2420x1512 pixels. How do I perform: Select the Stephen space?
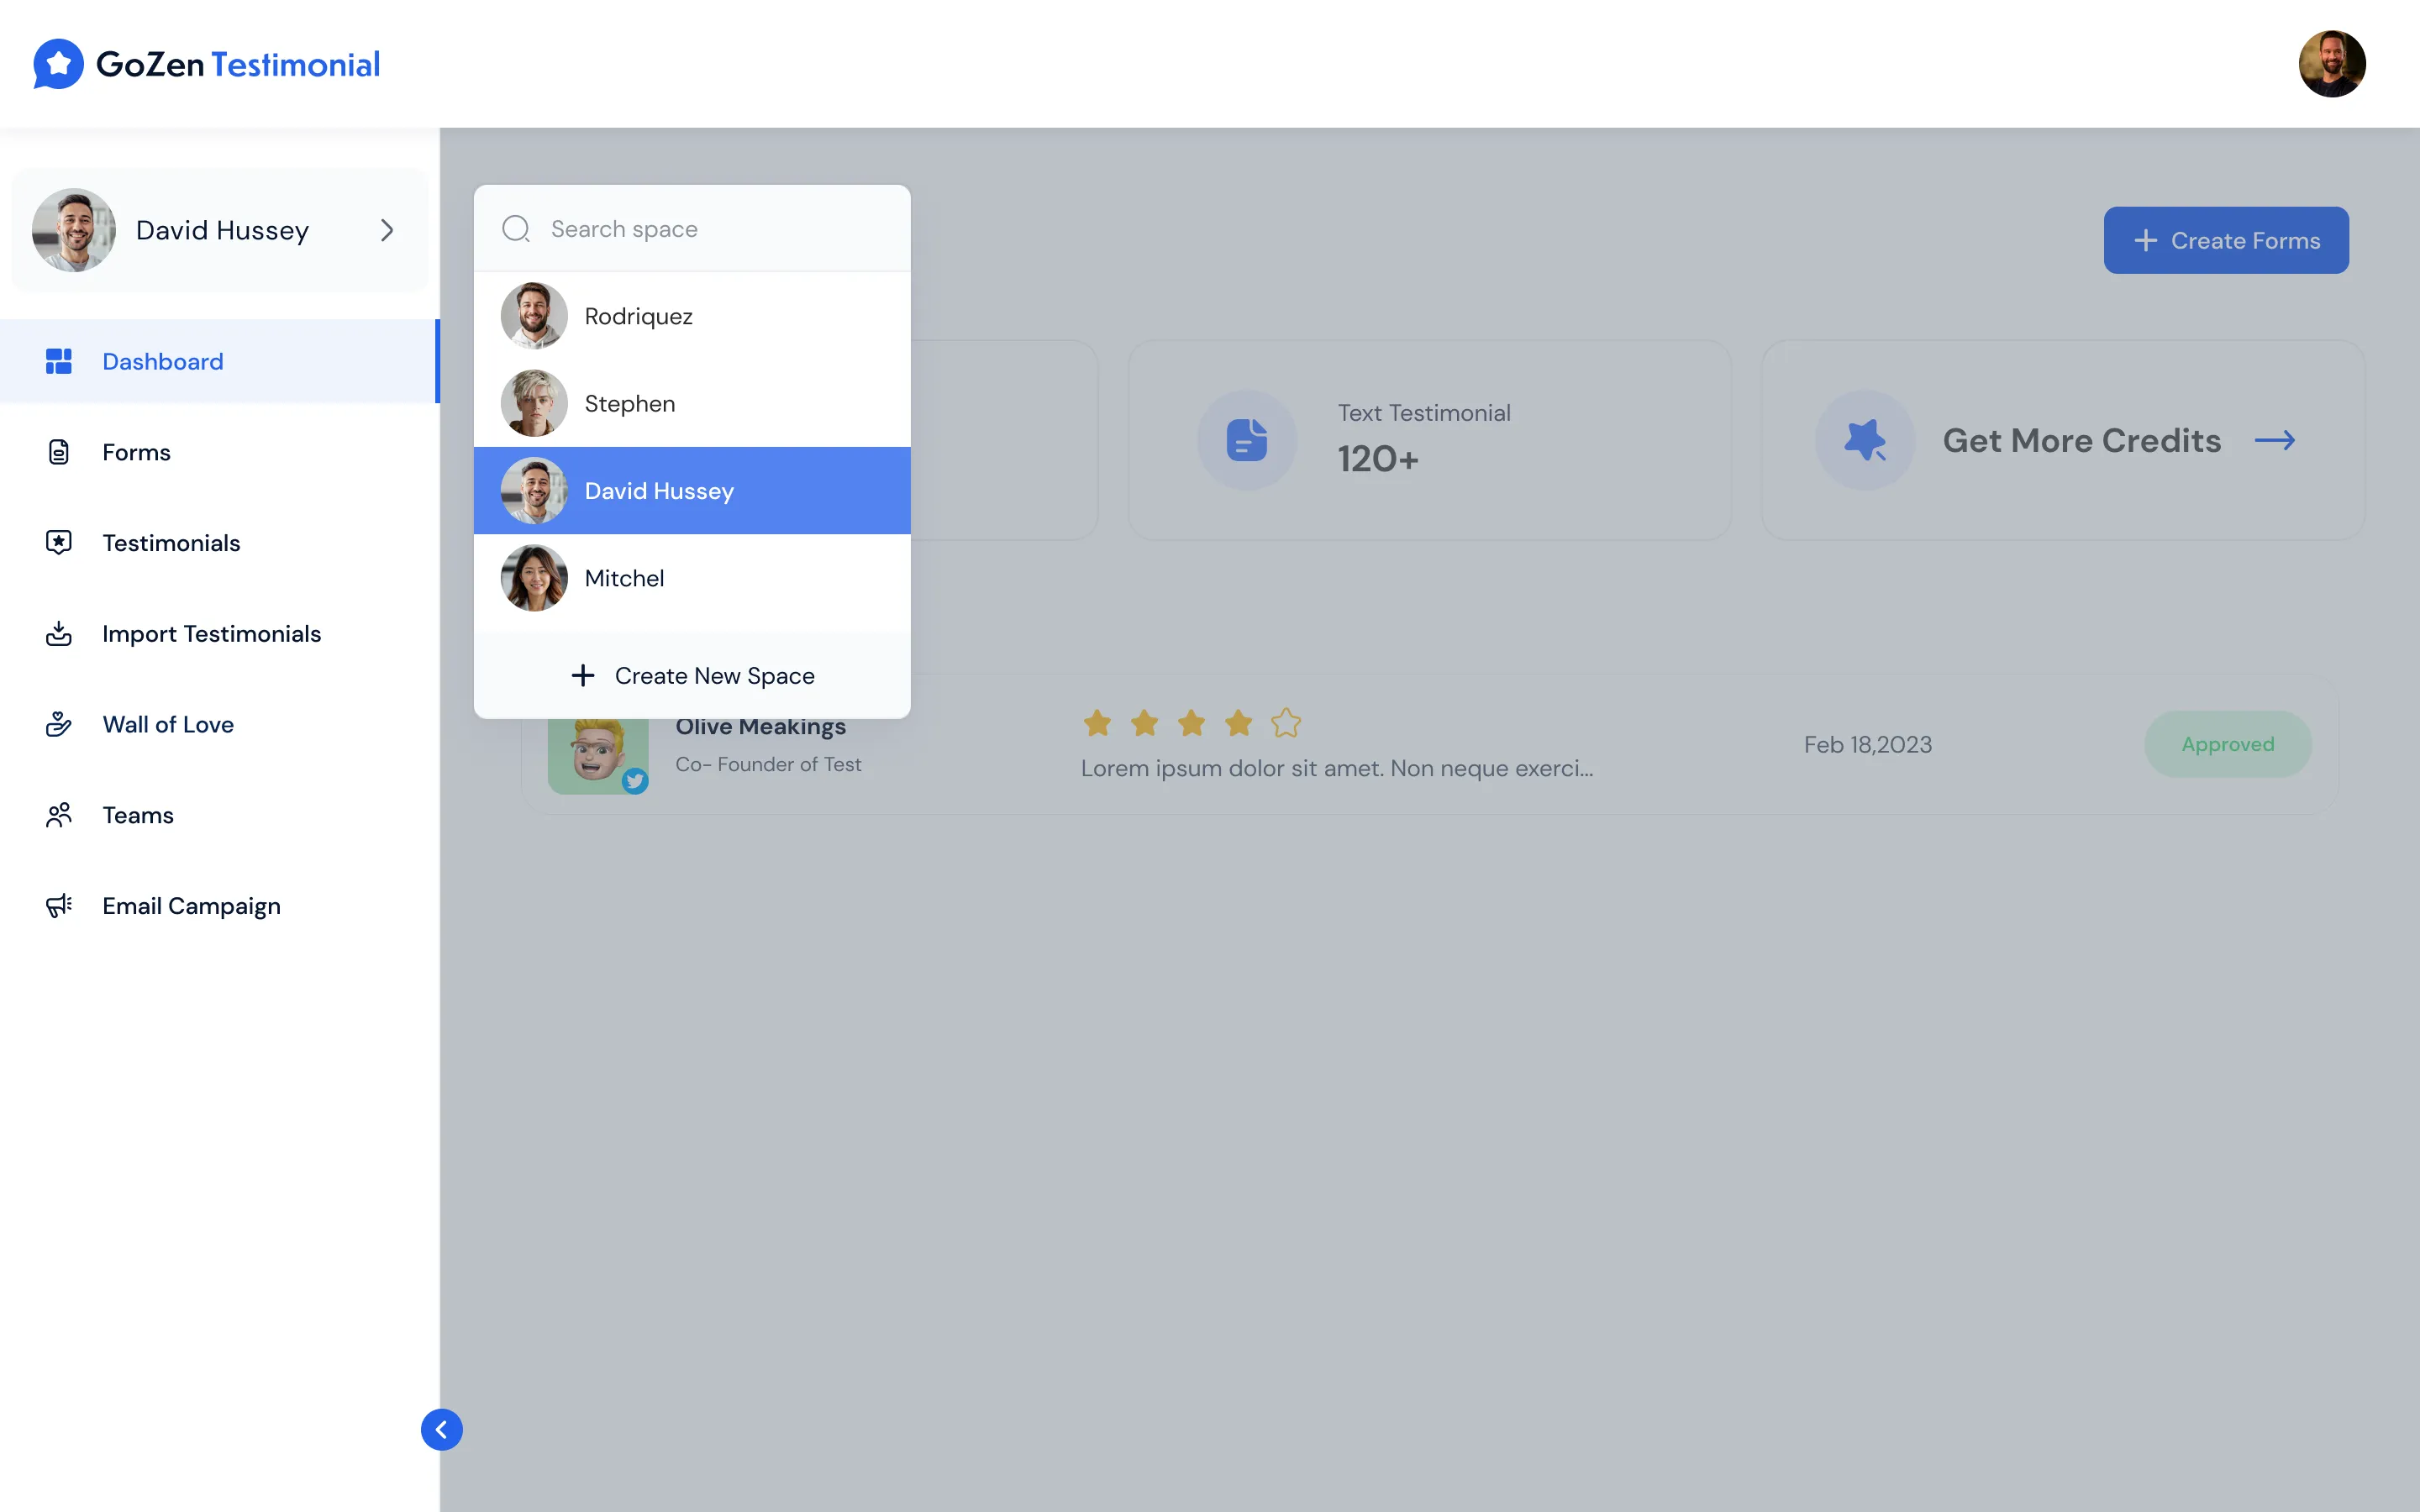click(692, 403)
